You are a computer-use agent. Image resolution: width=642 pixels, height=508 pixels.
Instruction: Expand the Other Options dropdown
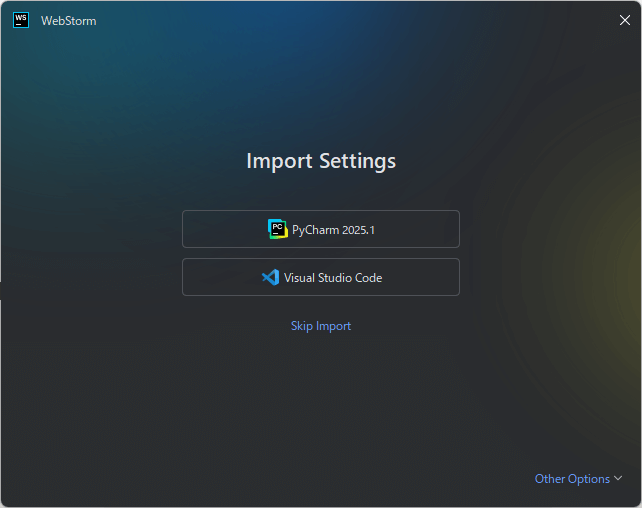(578, 479)
